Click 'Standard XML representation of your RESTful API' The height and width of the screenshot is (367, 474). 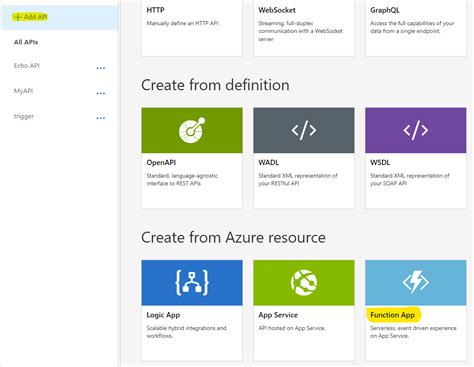(x=298, y=179)
